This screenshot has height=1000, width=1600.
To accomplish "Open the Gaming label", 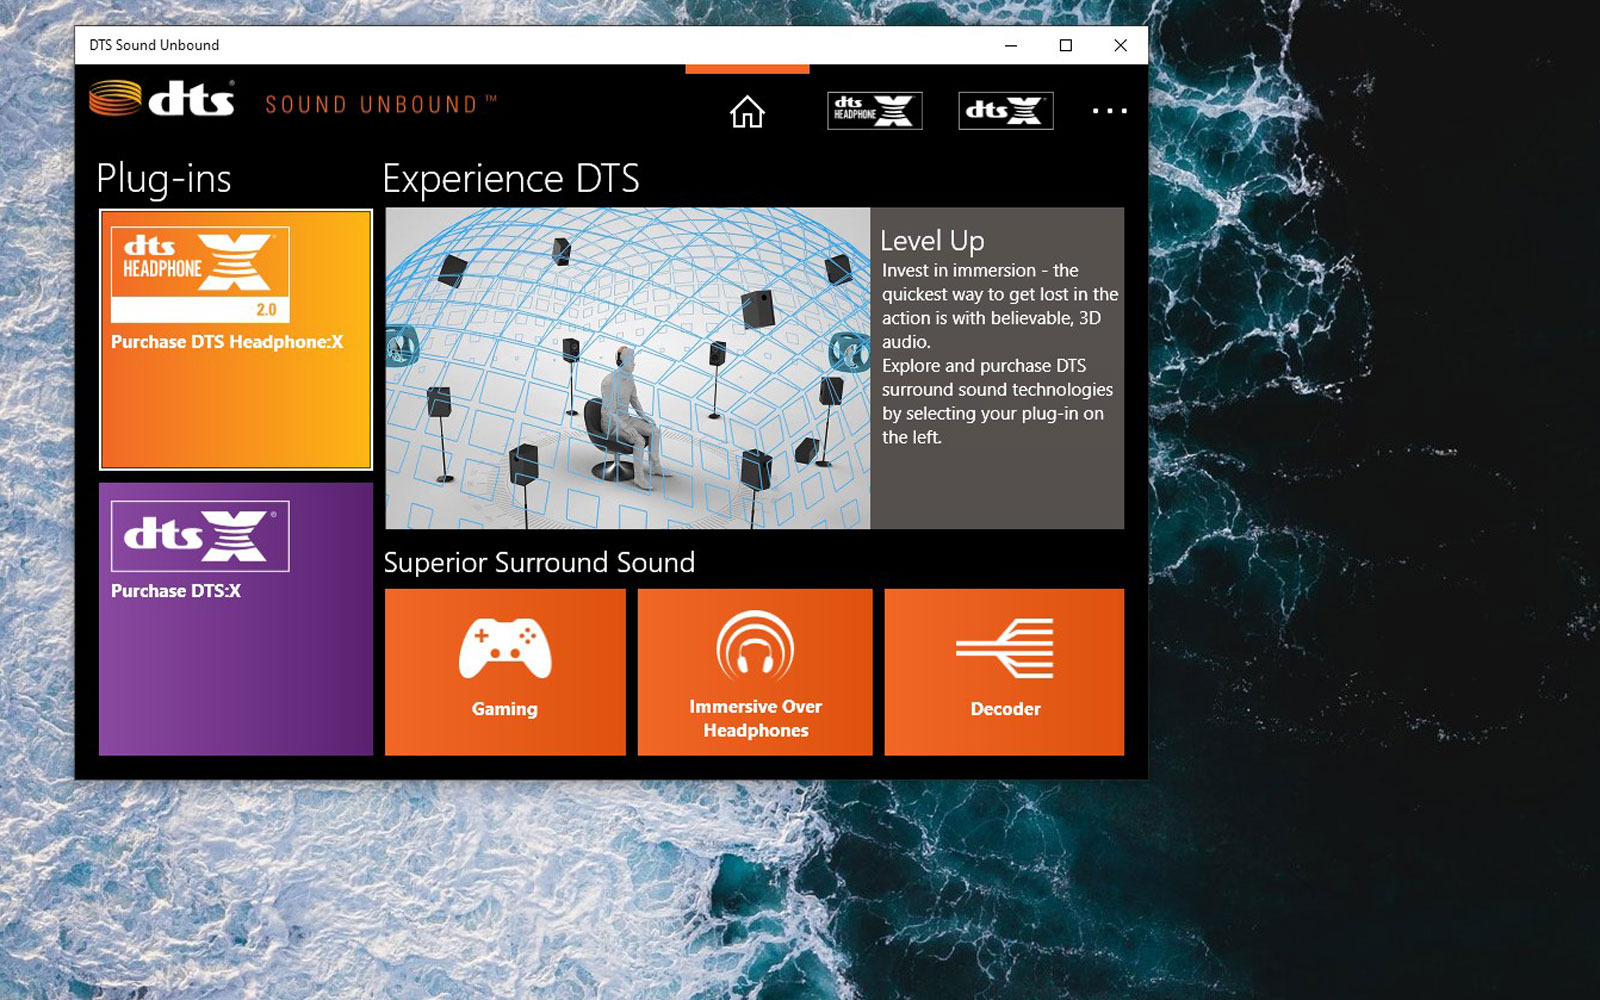I will pos(505,709).
